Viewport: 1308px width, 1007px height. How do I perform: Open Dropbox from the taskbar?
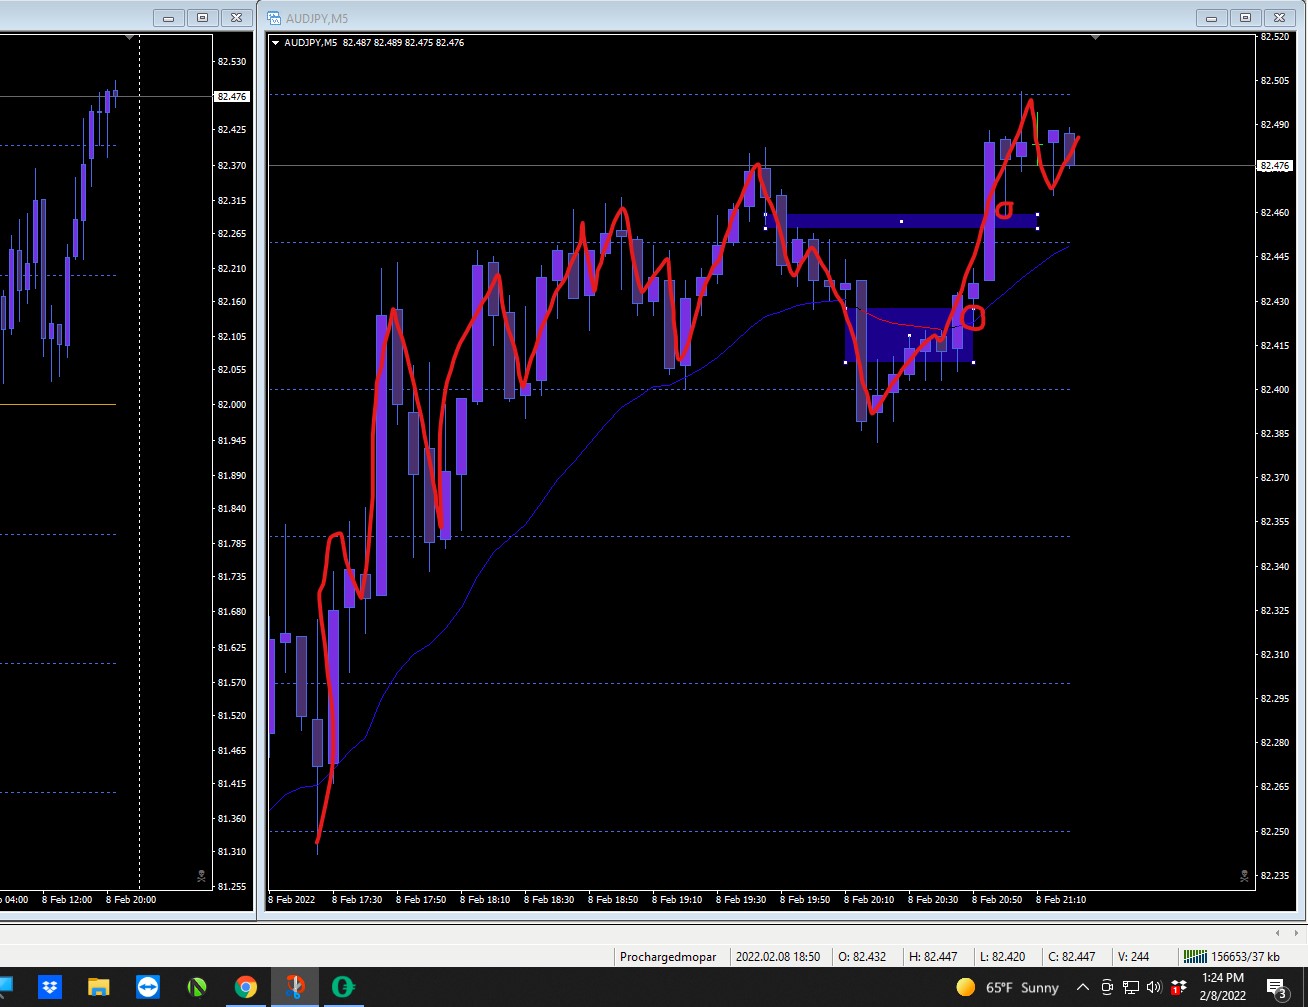49,987
